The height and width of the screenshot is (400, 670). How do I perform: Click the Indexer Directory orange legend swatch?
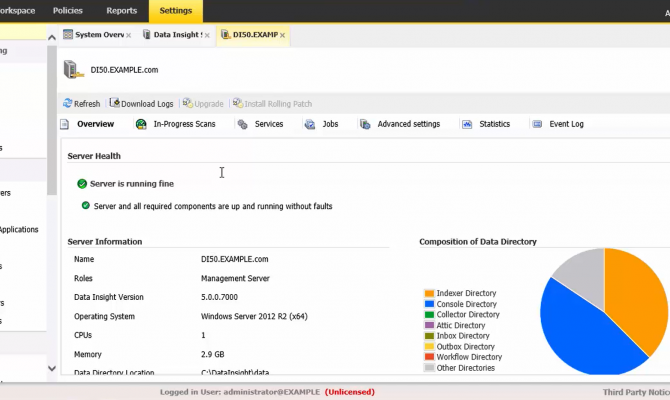429,293
